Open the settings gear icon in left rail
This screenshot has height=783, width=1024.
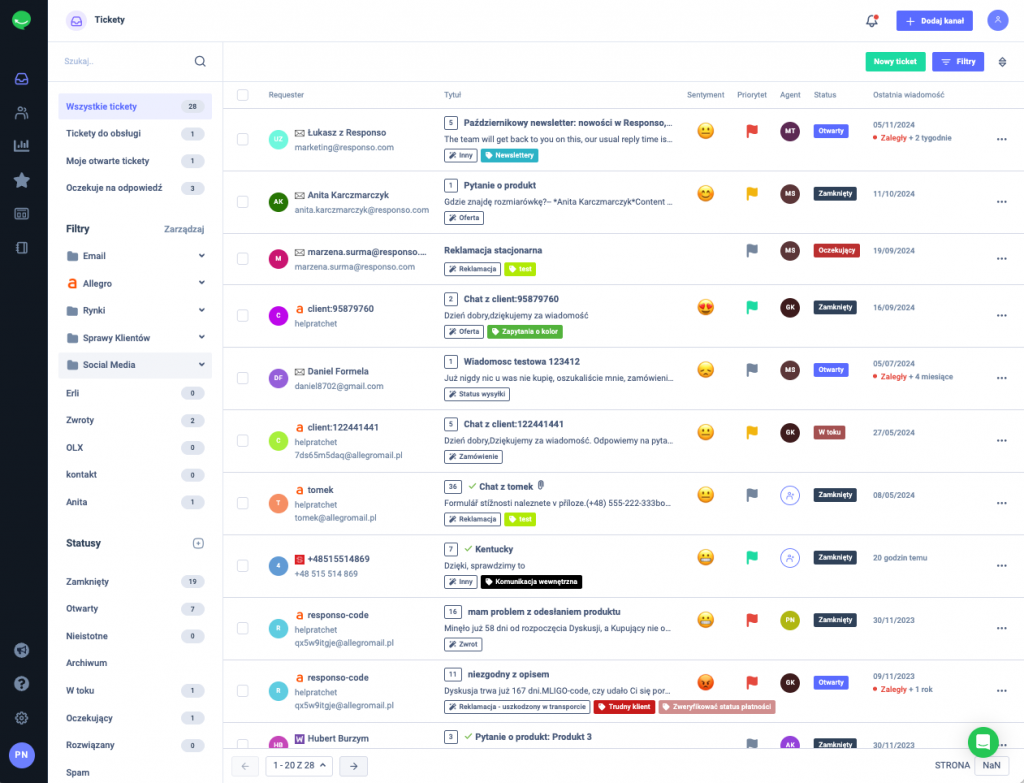22,718
